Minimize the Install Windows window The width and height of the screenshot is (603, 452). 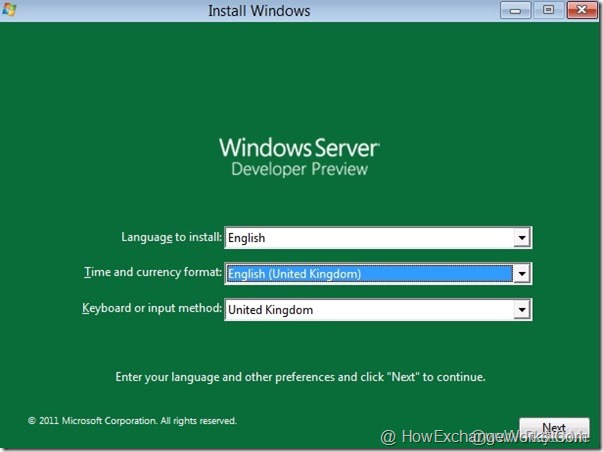515,10
